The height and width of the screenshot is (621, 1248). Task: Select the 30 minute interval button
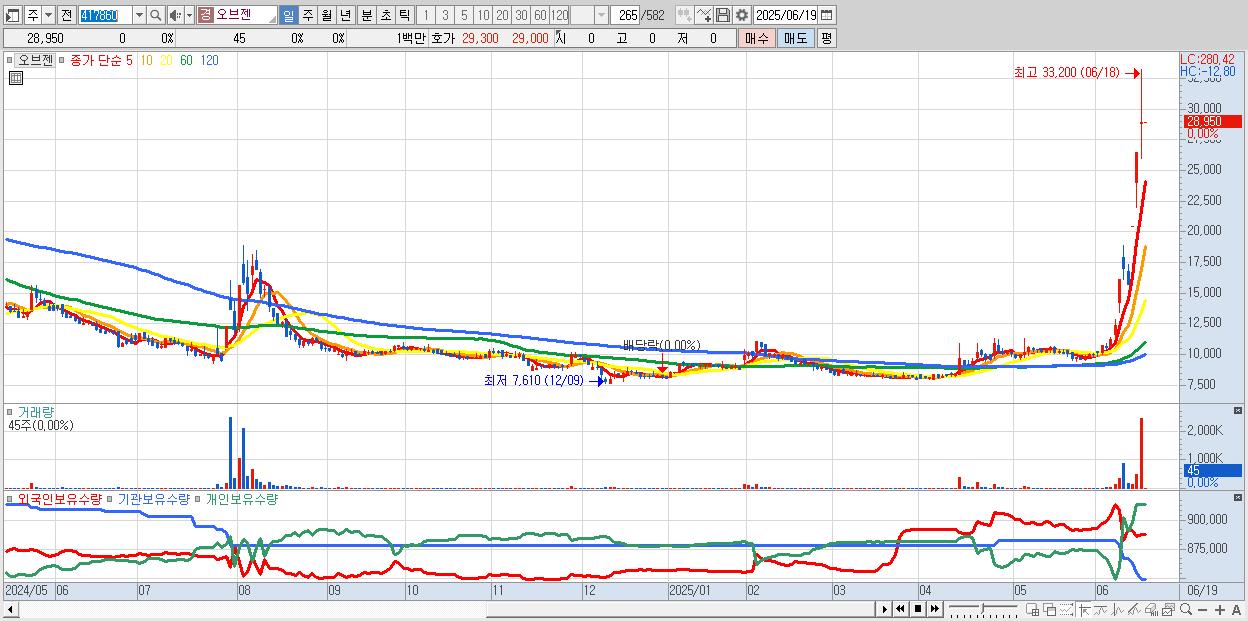[521, 15]
